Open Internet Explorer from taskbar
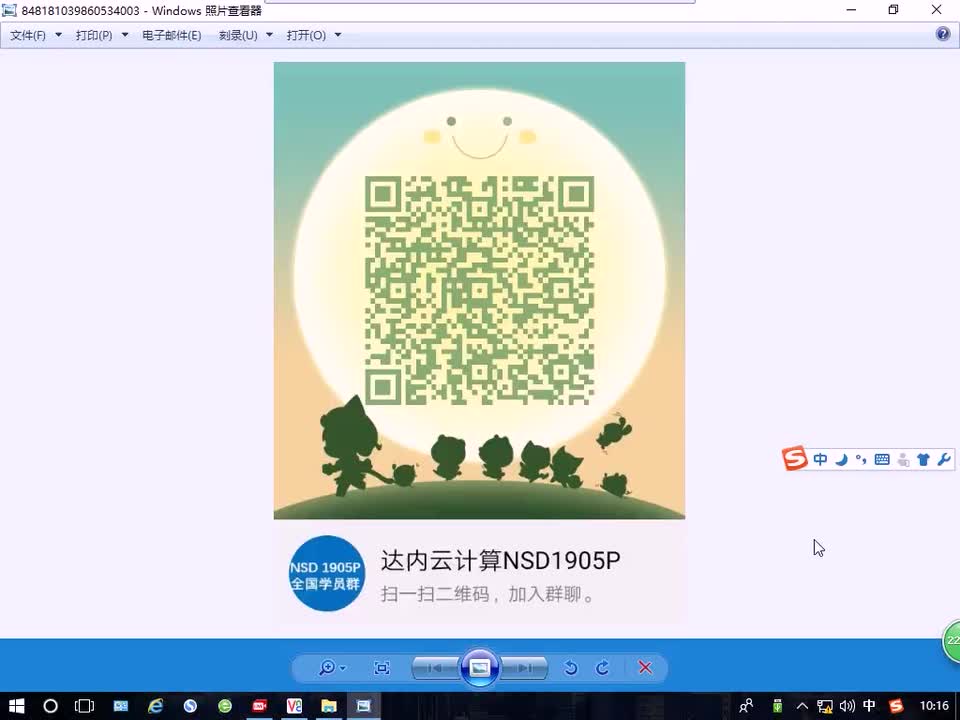Image resolution: width=960 pixels, height=720 pixels. [156, 706]
